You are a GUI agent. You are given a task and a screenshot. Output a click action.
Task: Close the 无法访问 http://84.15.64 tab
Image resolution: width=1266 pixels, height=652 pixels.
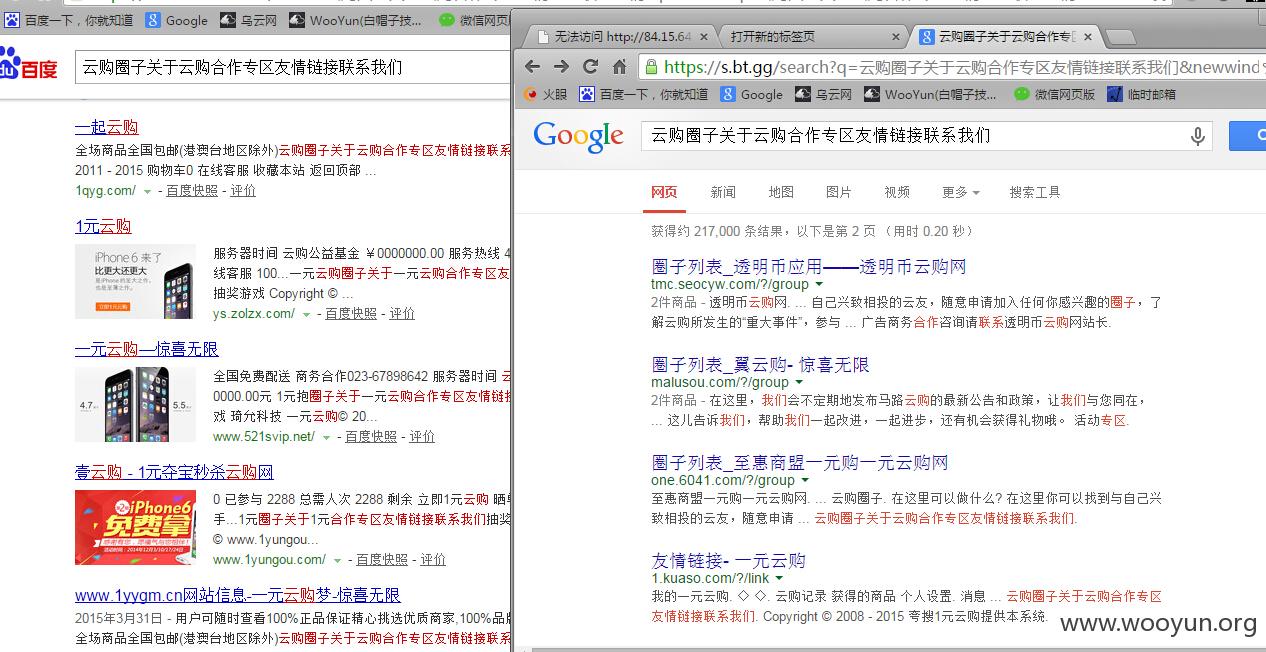tap(703, 37)
